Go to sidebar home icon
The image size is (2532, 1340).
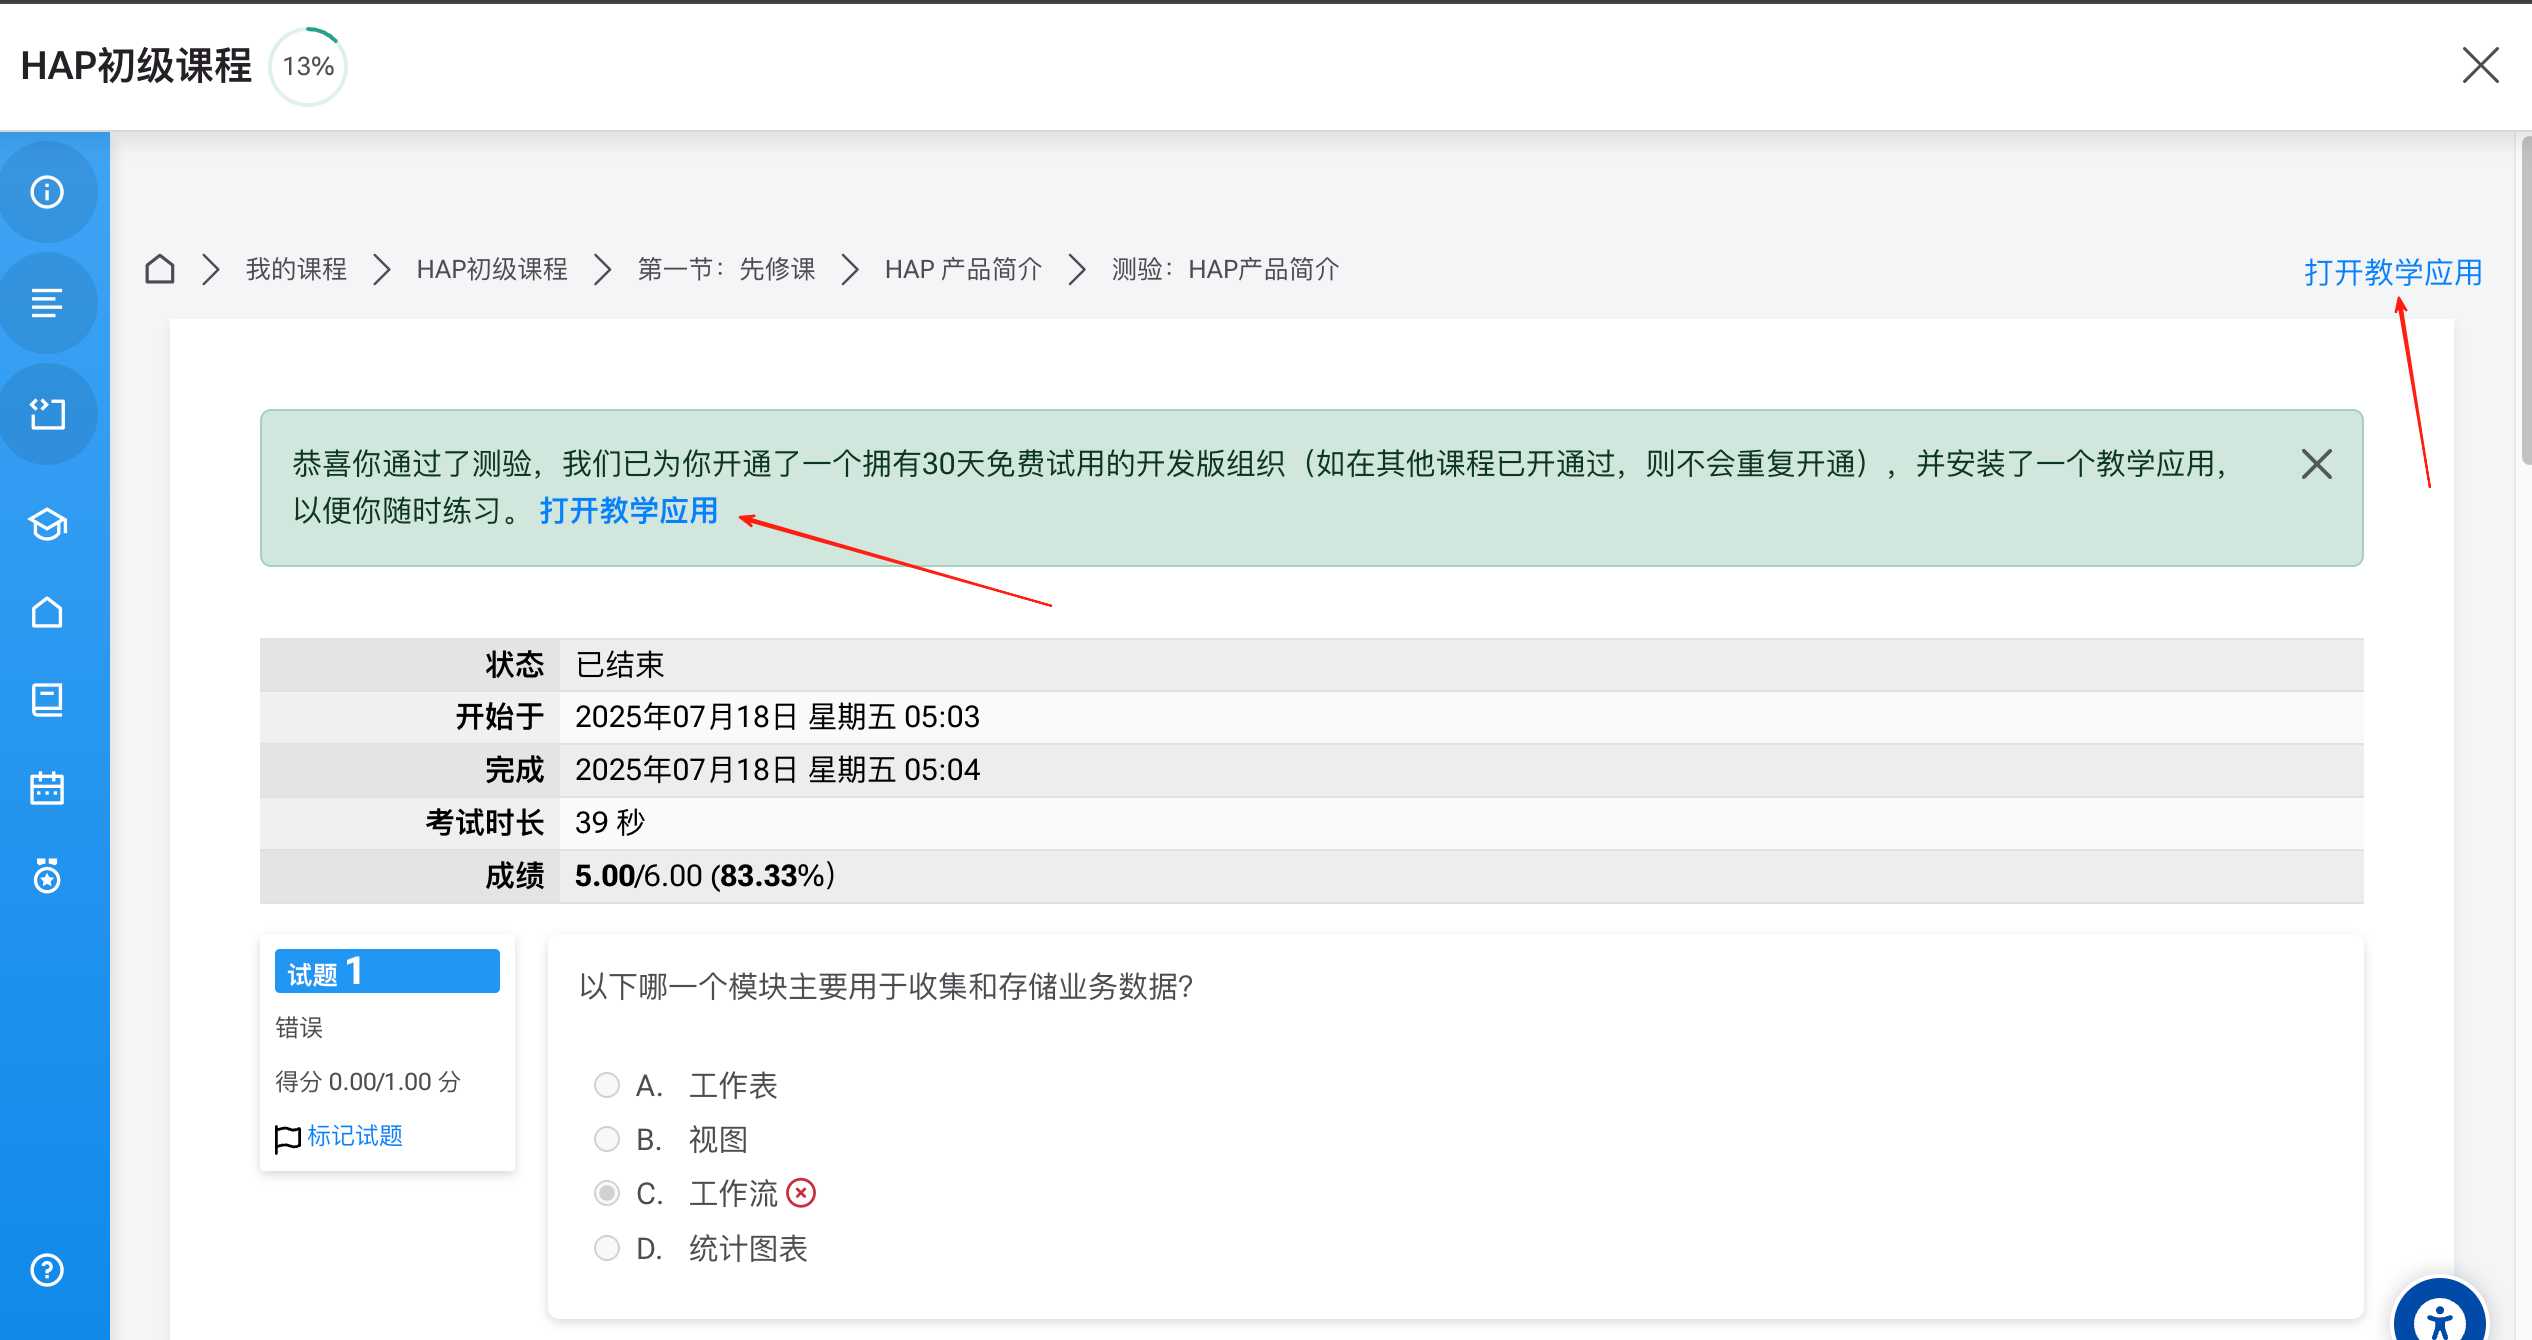tap(47, 612)
